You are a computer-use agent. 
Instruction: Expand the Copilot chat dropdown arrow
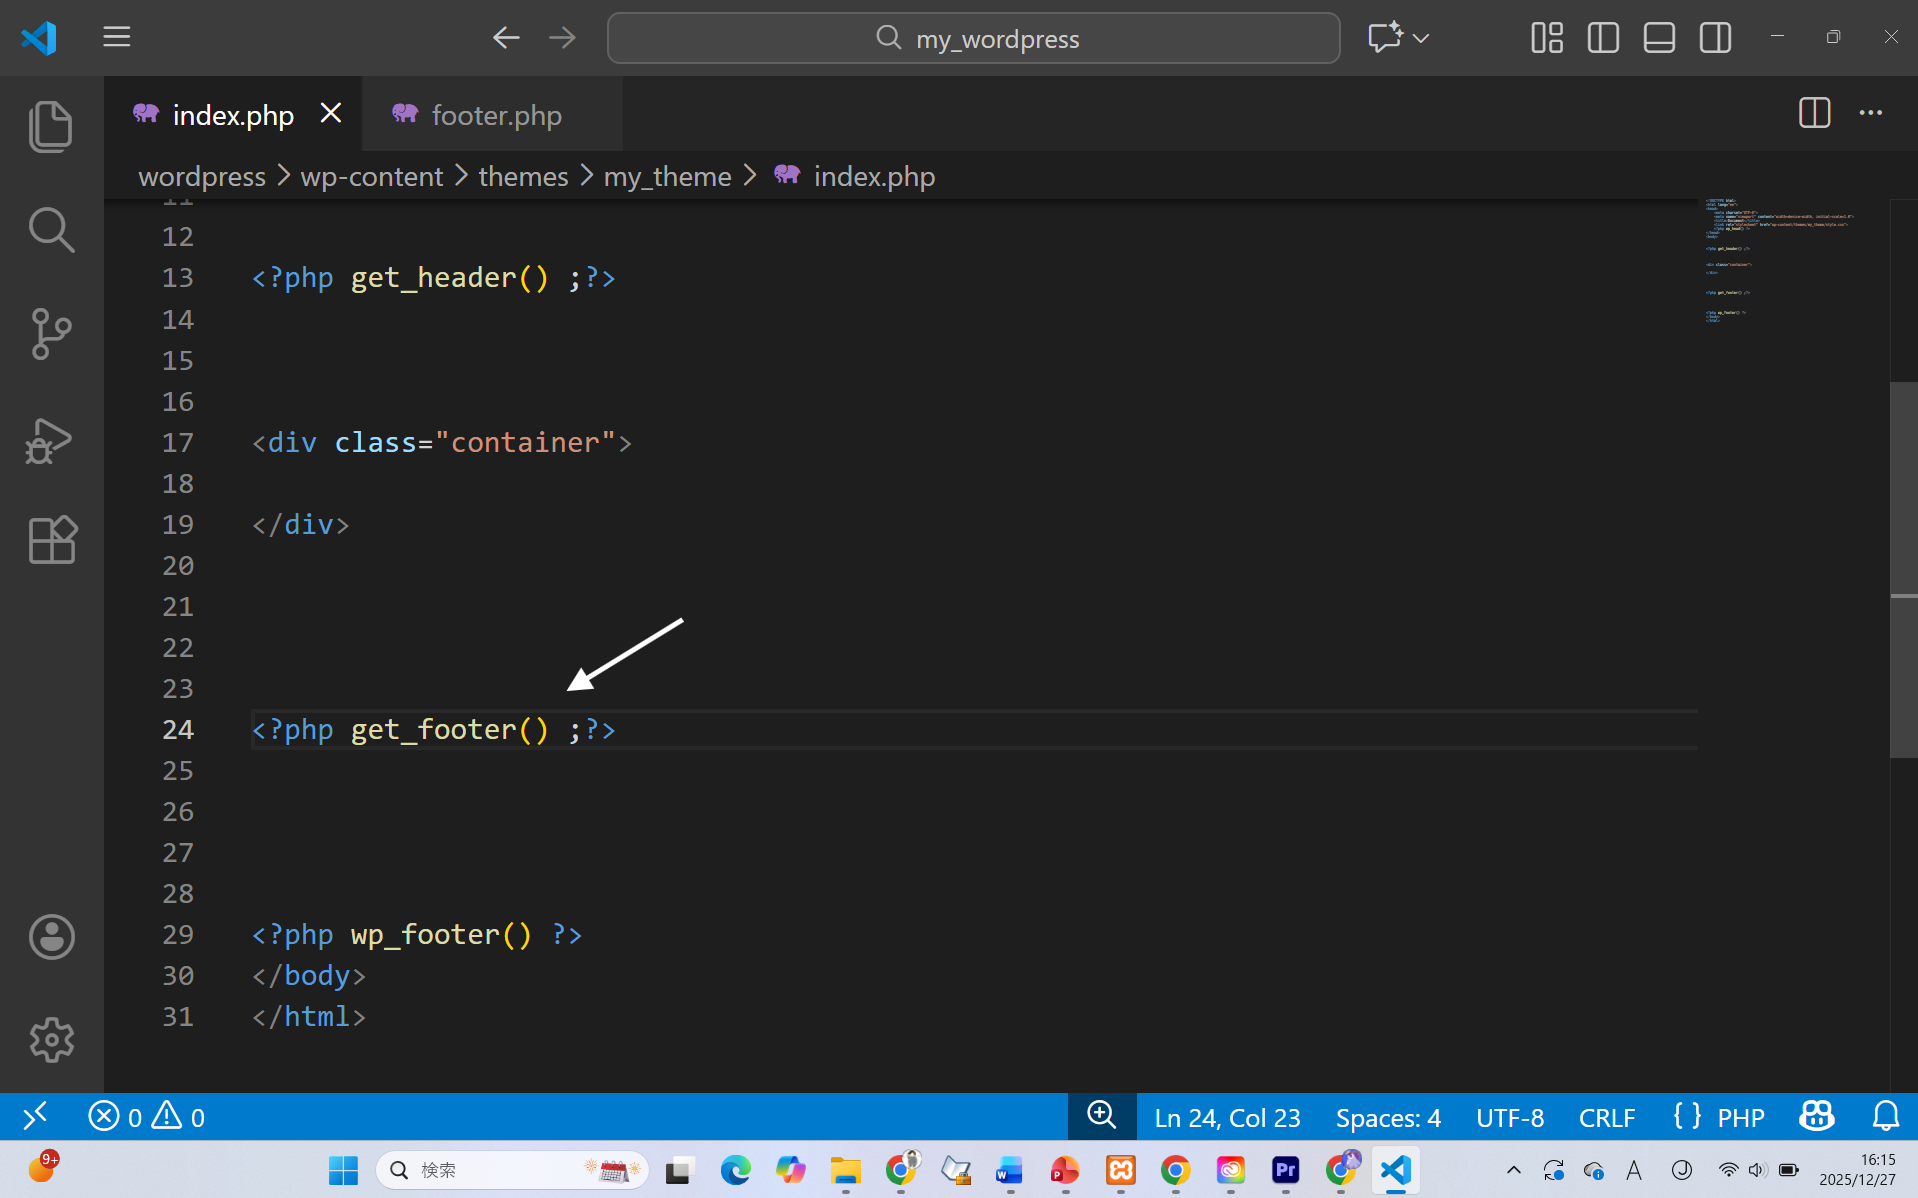[1421, 38]
